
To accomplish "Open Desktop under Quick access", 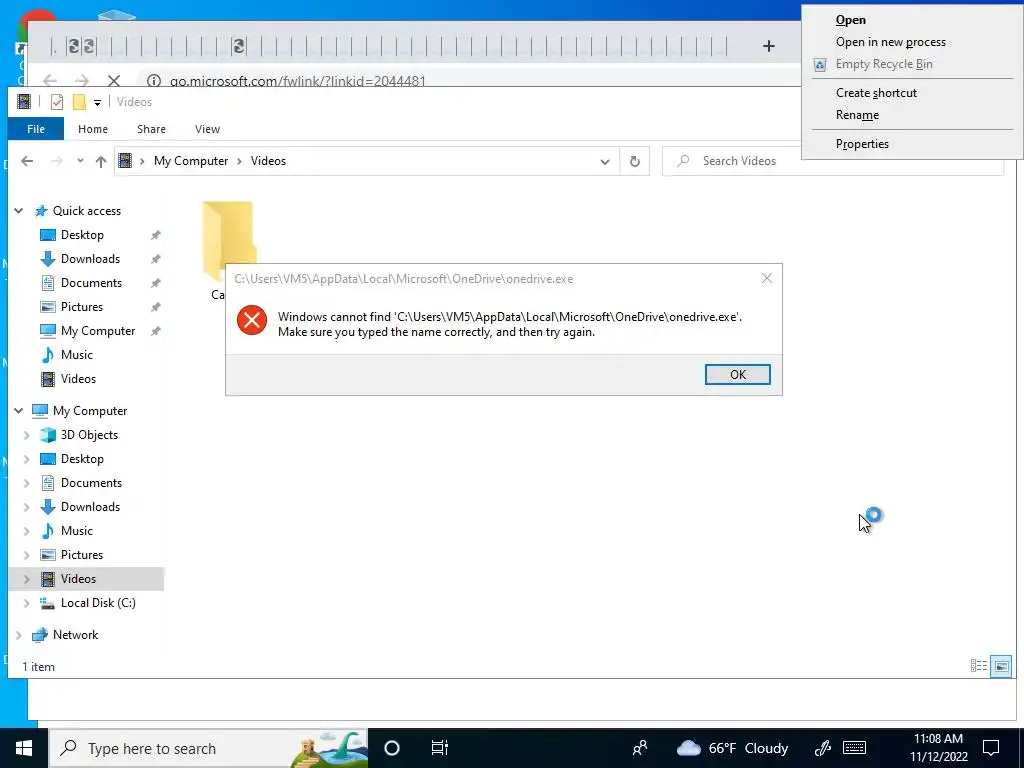I will click(x=82, y=235).
